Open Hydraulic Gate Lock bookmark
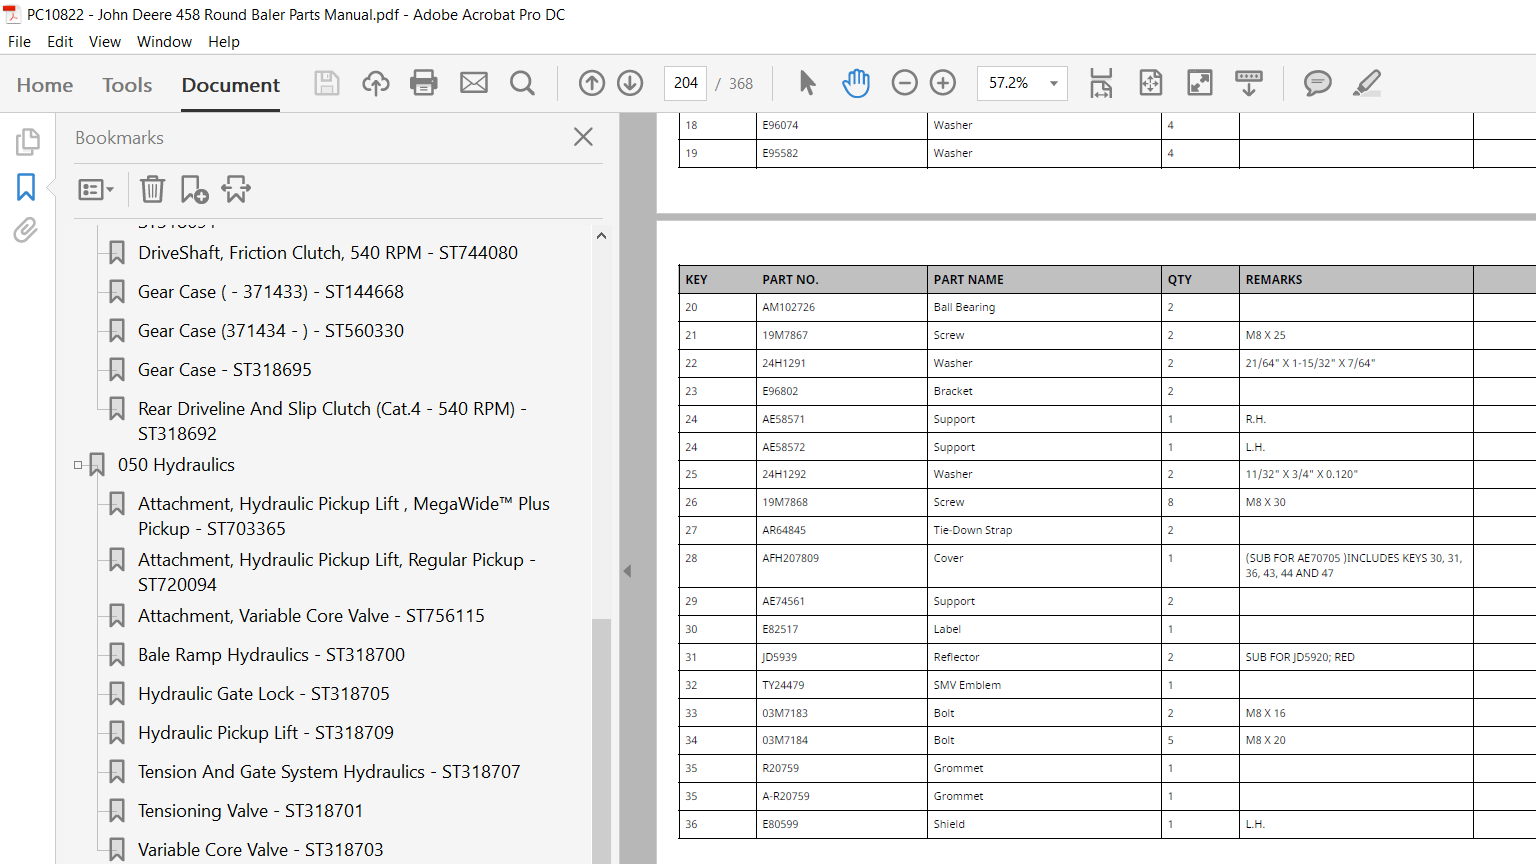Image resolution: width=1536 pixels, height=864 pixels. (x=264, y=694)
